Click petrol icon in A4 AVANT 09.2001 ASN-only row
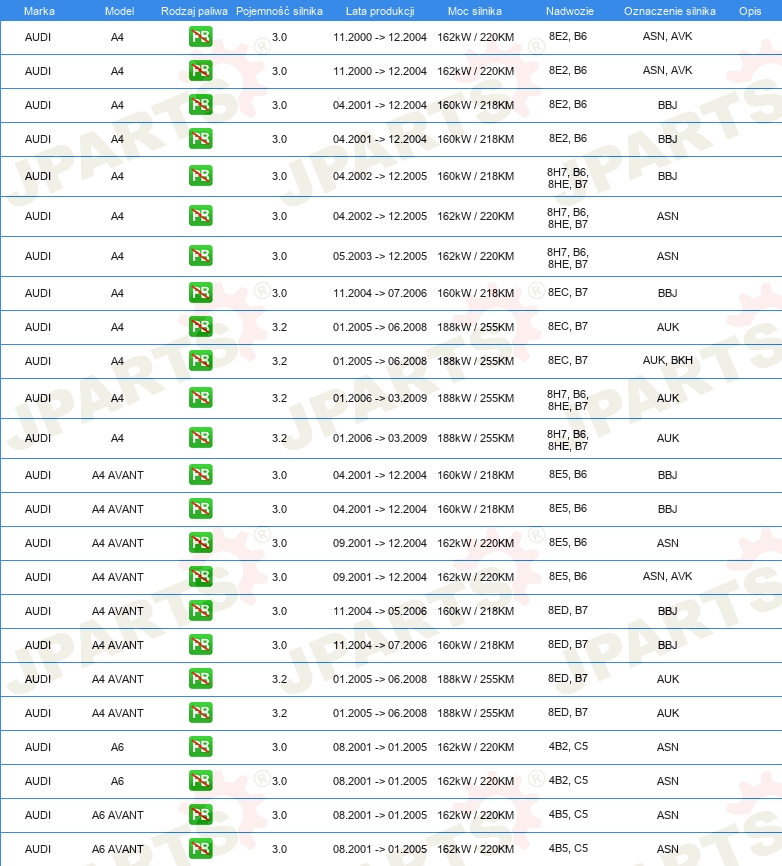782x866 pixels. pos(200,543)
